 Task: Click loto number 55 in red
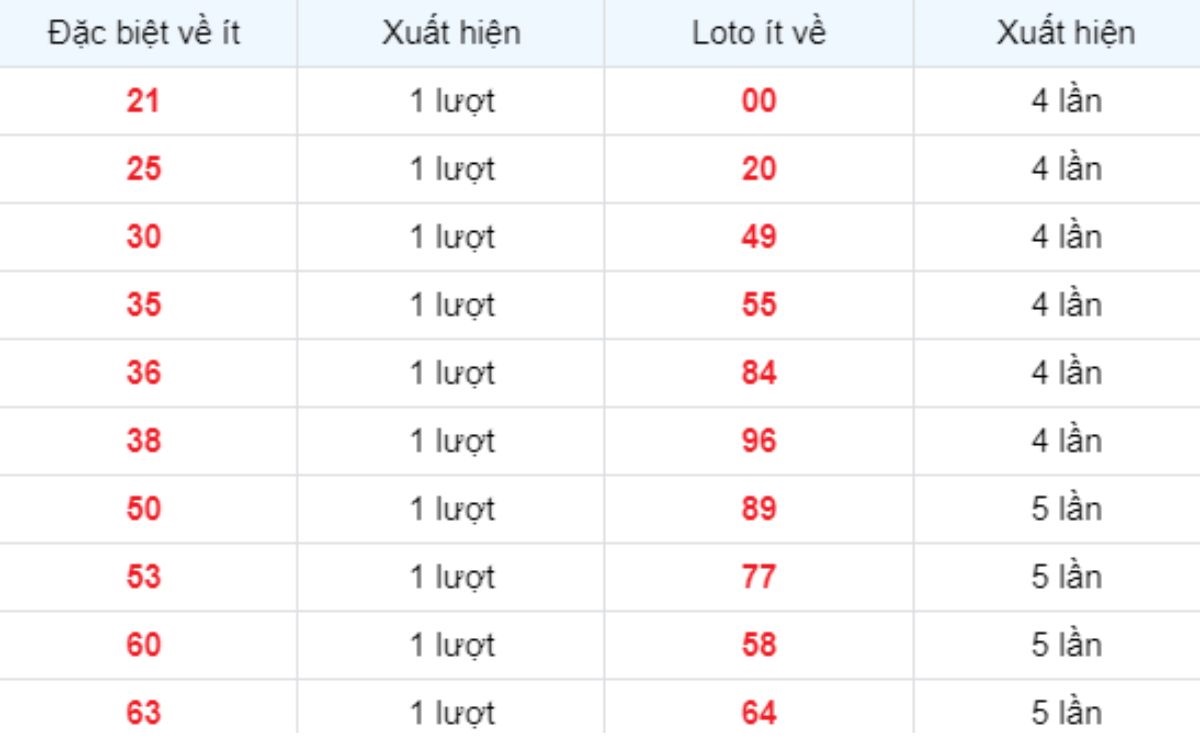point(759,305)
